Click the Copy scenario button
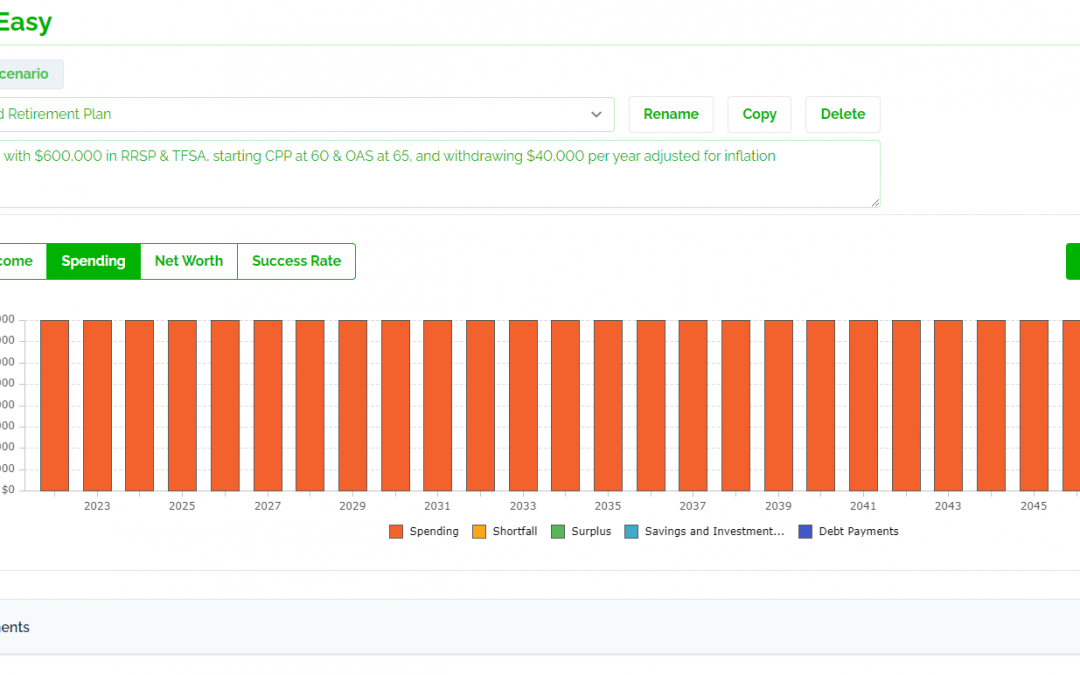This screenshot has height=675, width=1080. coord(759,114)
